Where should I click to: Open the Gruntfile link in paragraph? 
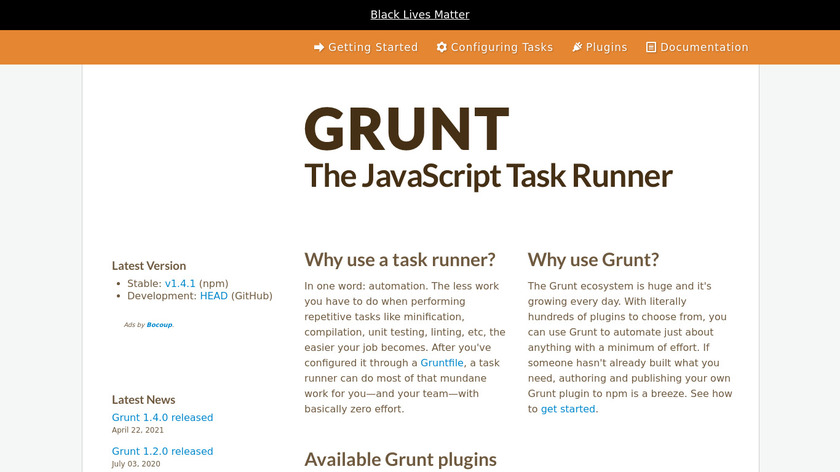pos(442,363)
